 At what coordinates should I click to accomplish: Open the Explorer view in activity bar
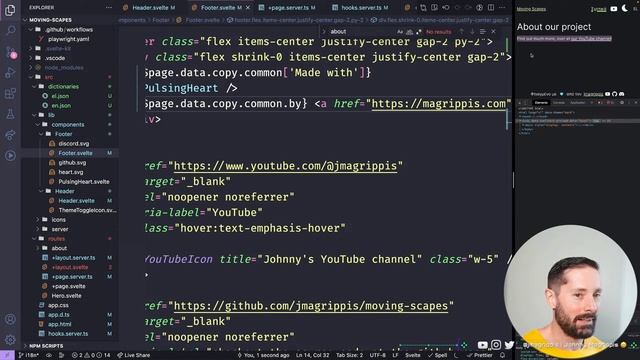[x=10, y=10]
